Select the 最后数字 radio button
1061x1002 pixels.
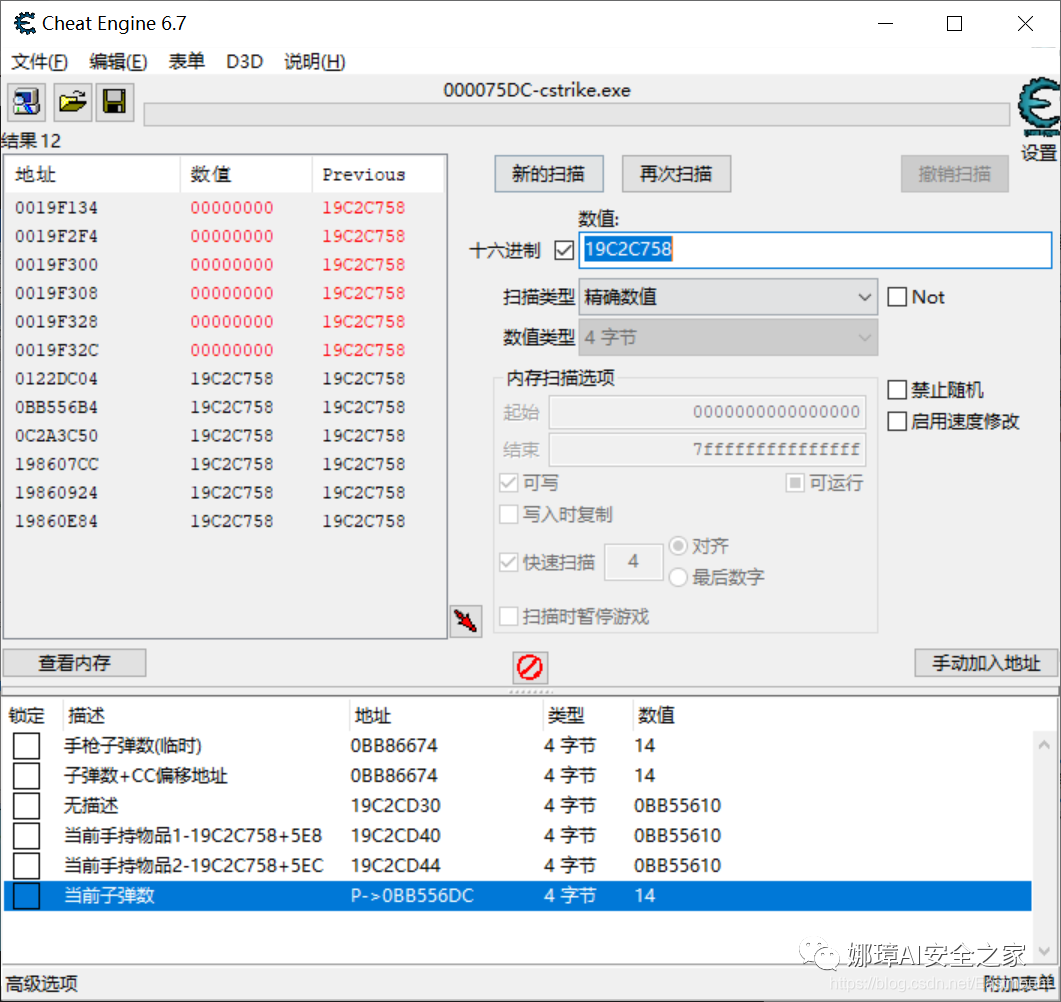tap(678, 577)
